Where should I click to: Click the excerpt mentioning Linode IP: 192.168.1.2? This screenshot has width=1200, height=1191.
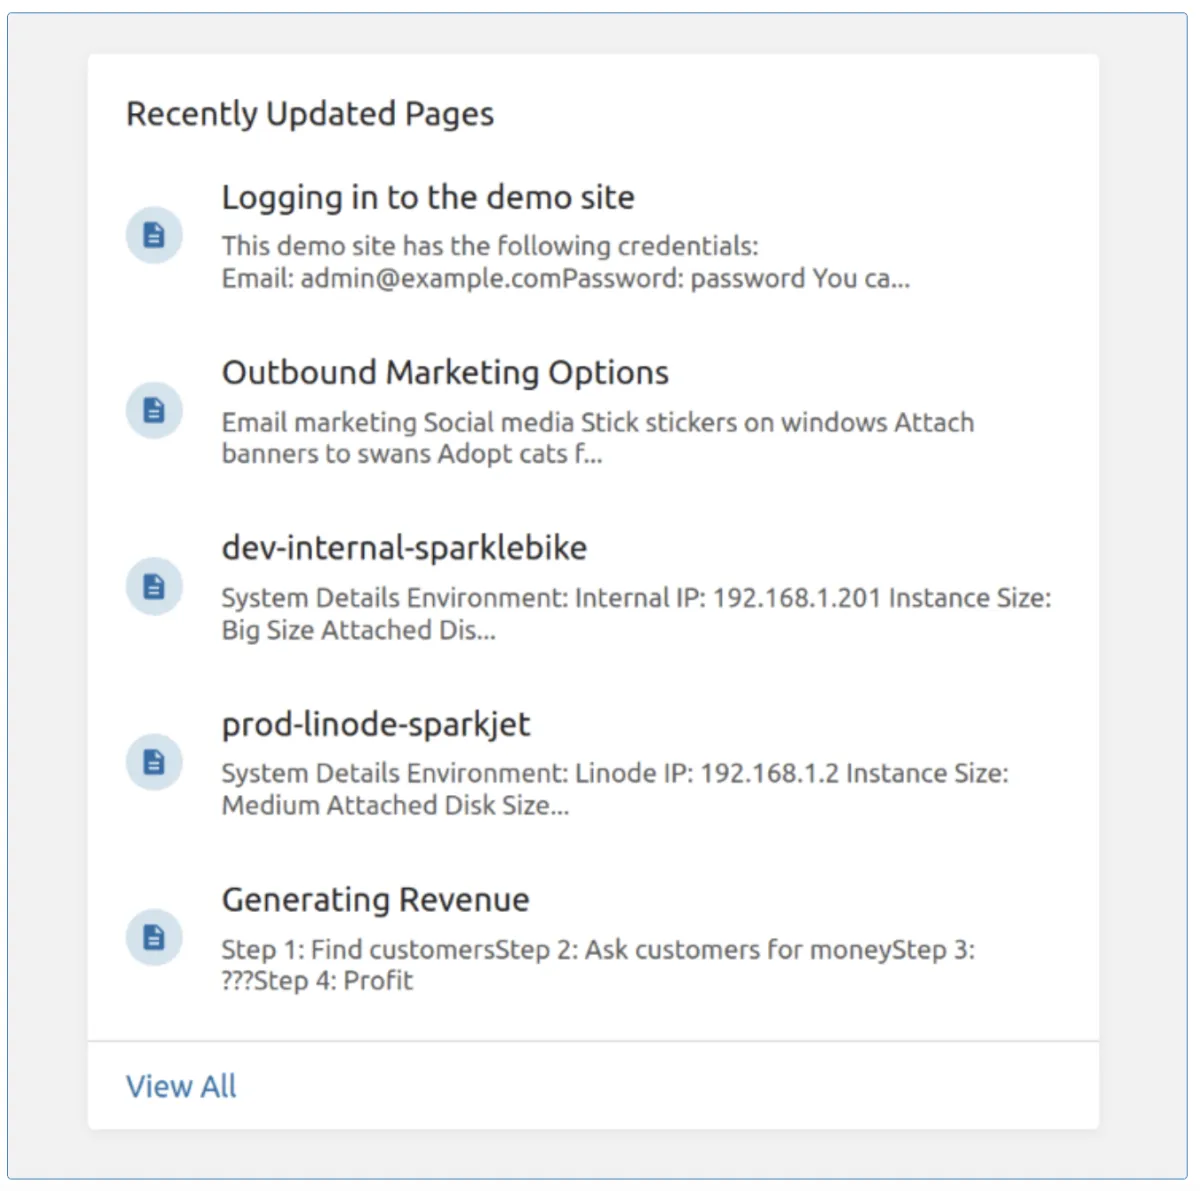[615, 789]
